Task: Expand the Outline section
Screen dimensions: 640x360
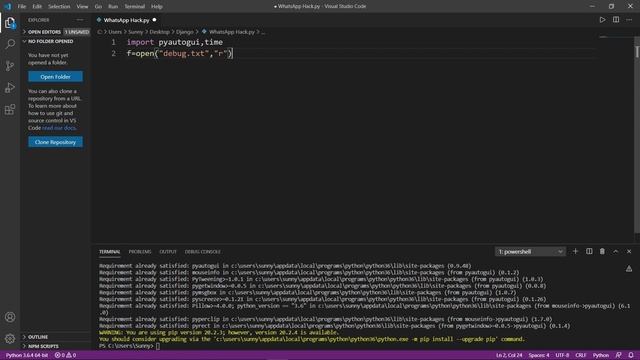Action: pos(55,337)
